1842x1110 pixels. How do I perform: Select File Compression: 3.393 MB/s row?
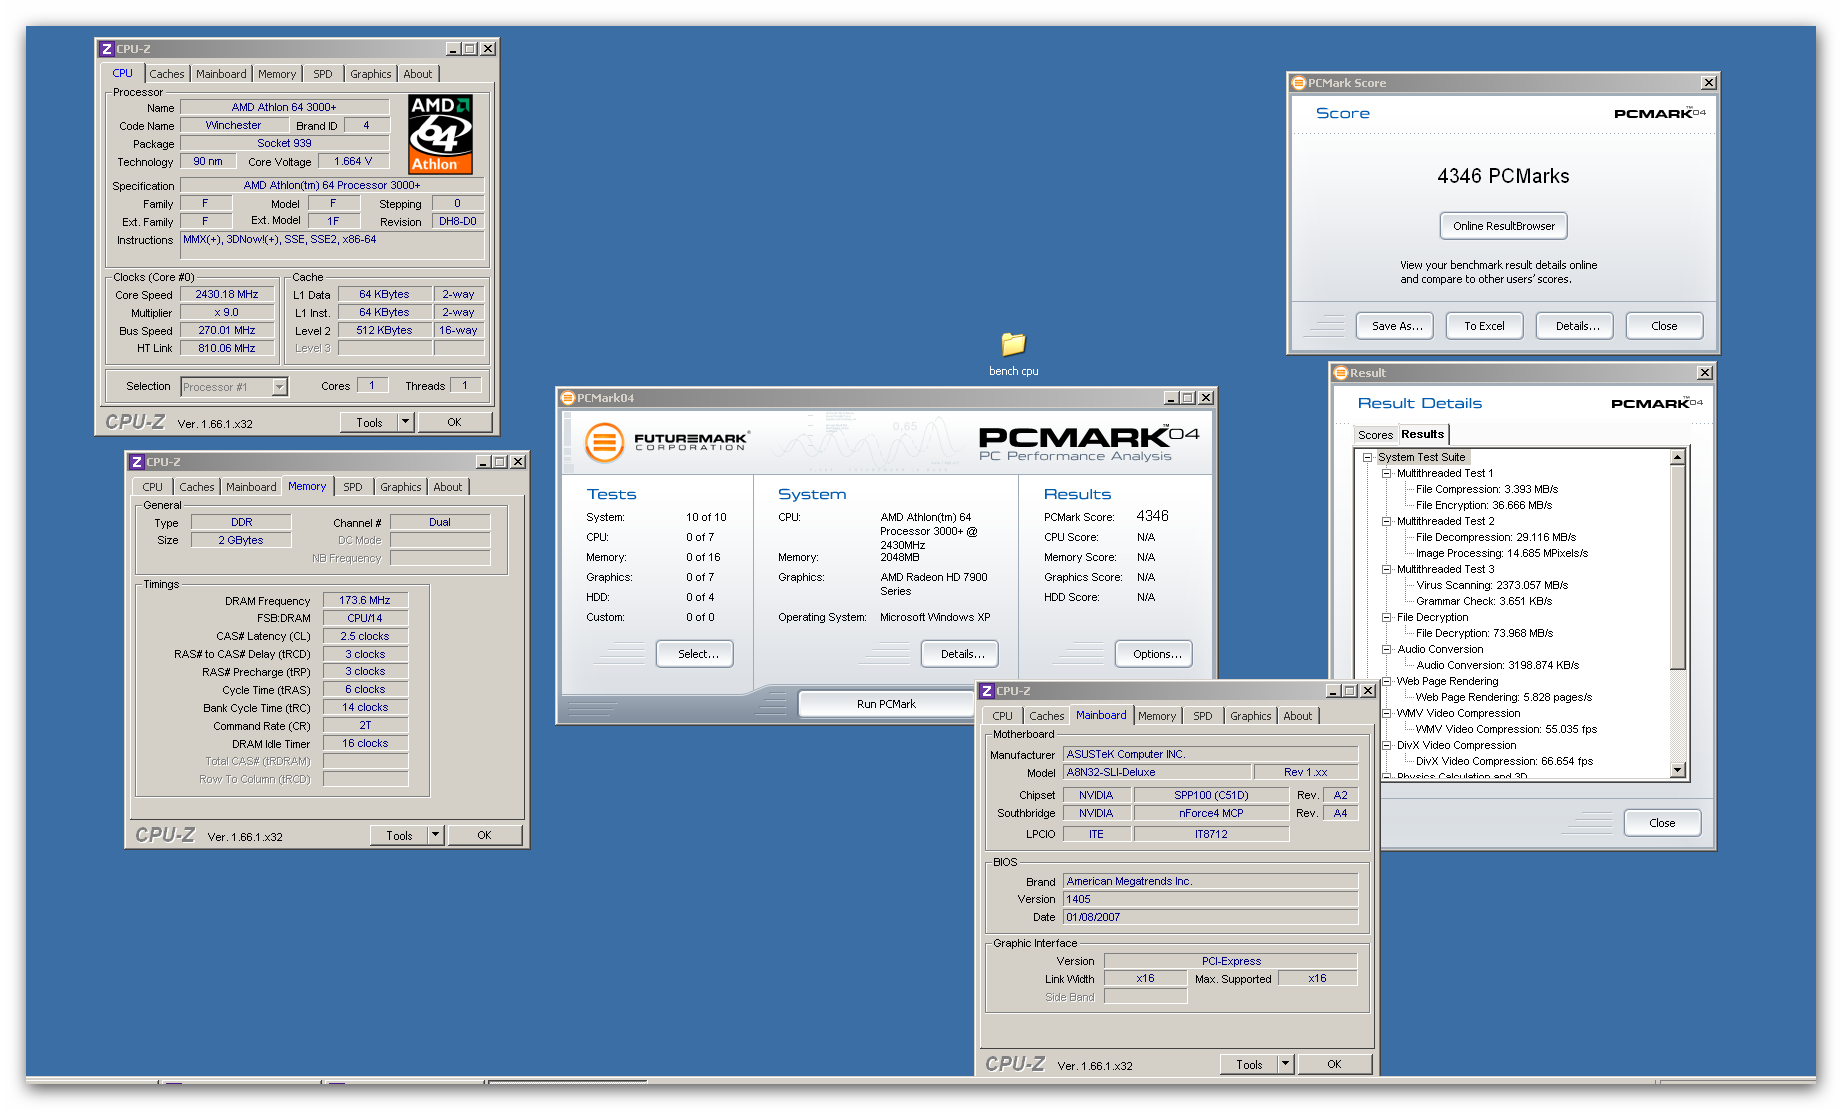click(1486, 489)
